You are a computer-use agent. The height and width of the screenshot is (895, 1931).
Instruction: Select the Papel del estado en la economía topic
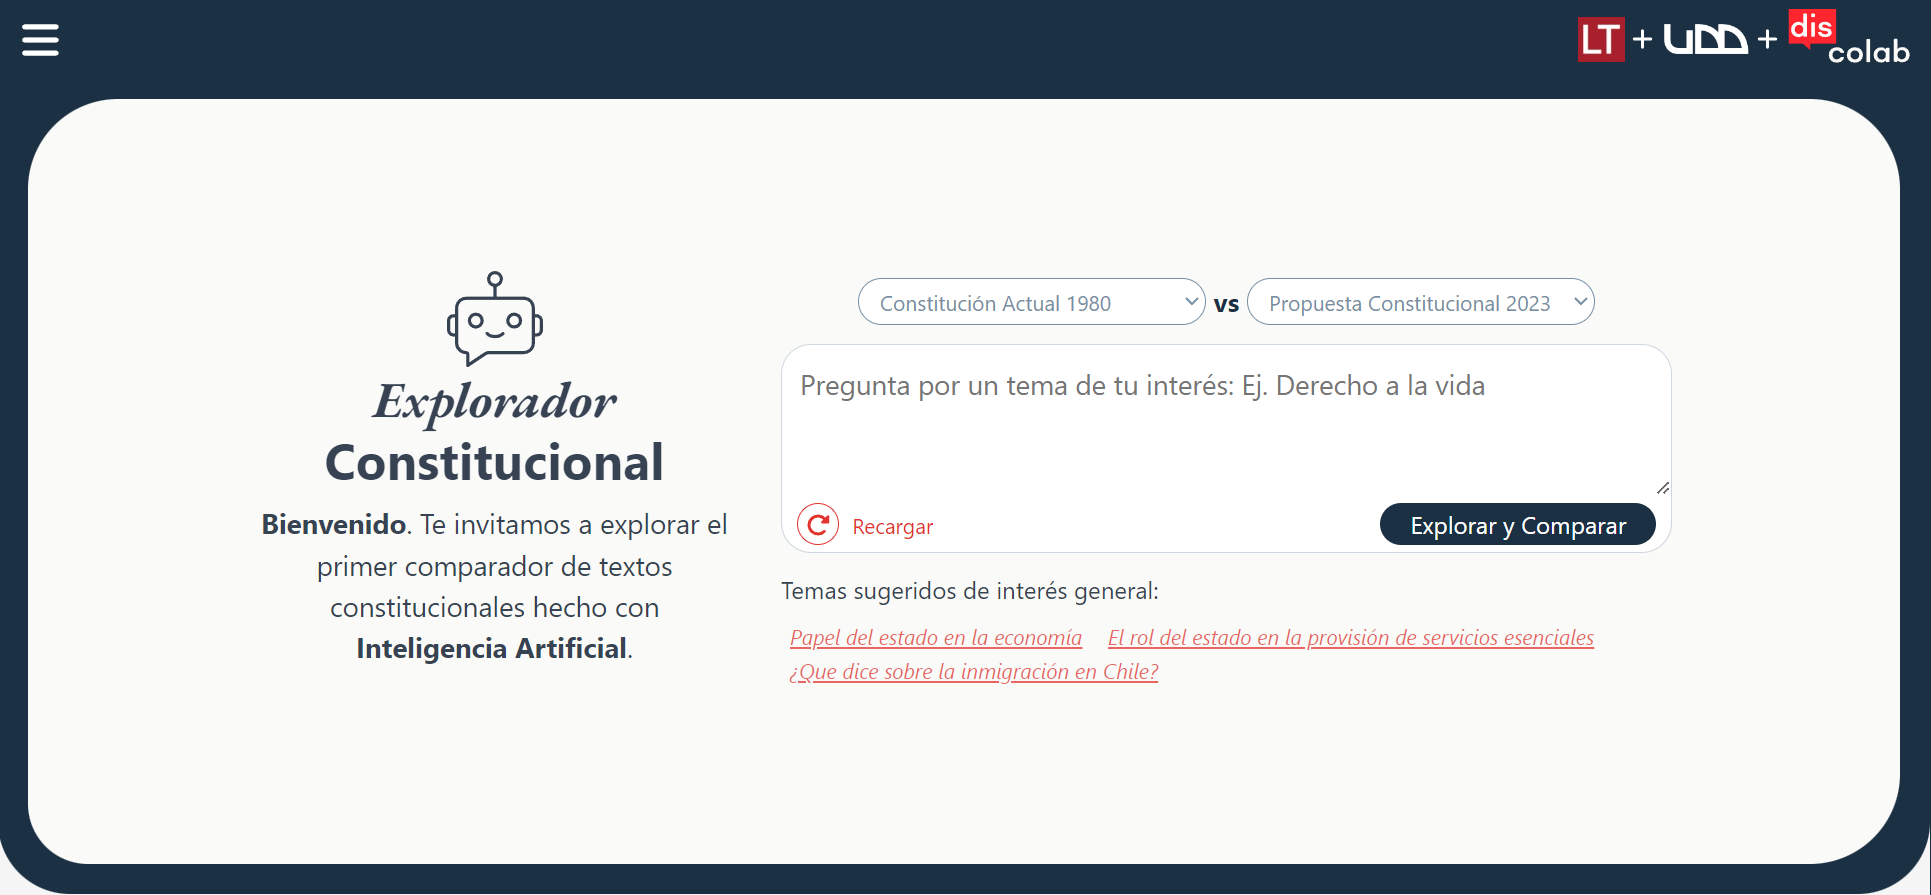tap(935, 638)
